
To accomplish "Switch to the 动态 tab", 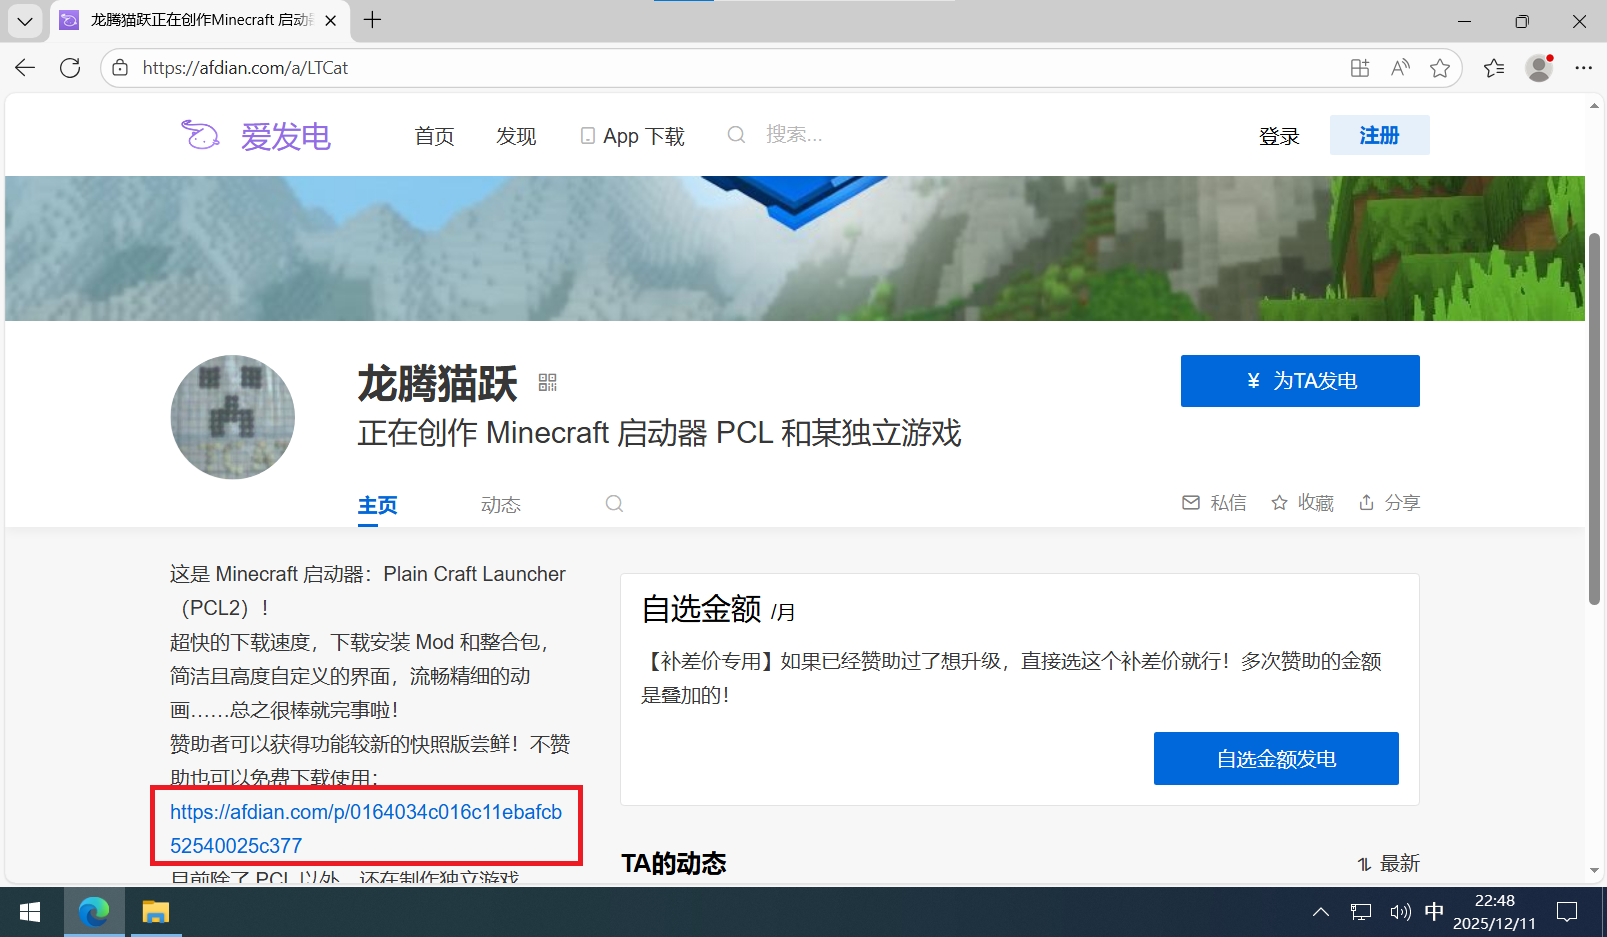I will click(500, 505).
